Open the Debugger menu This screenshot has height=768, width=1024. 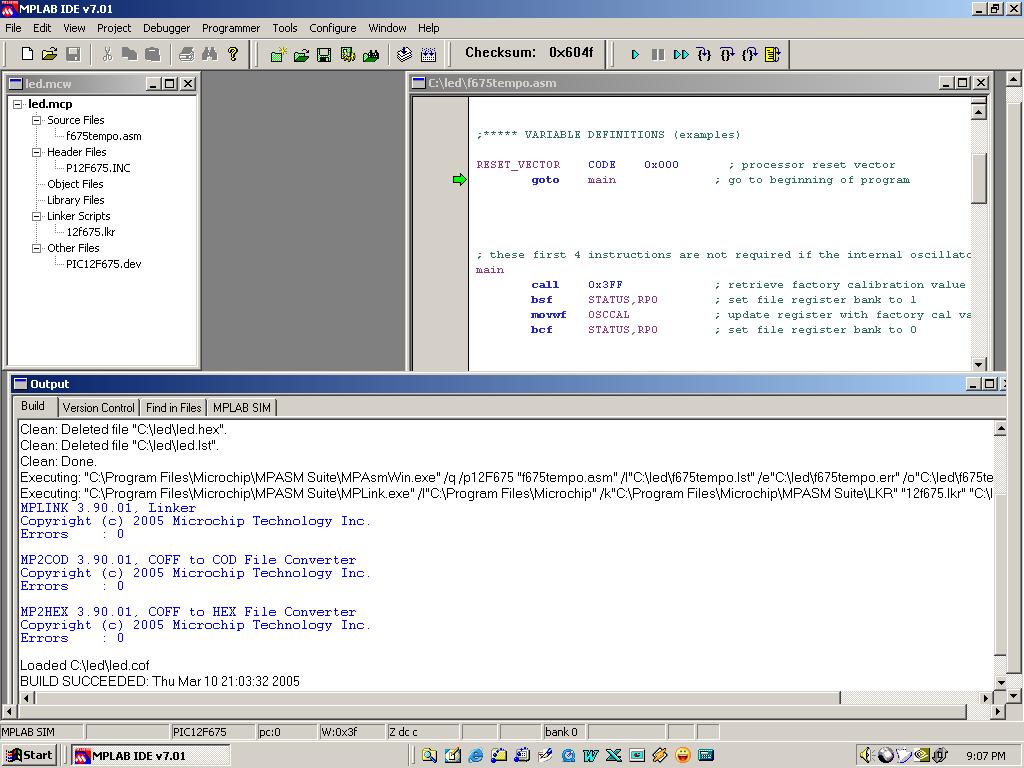(x=166, y=28)
